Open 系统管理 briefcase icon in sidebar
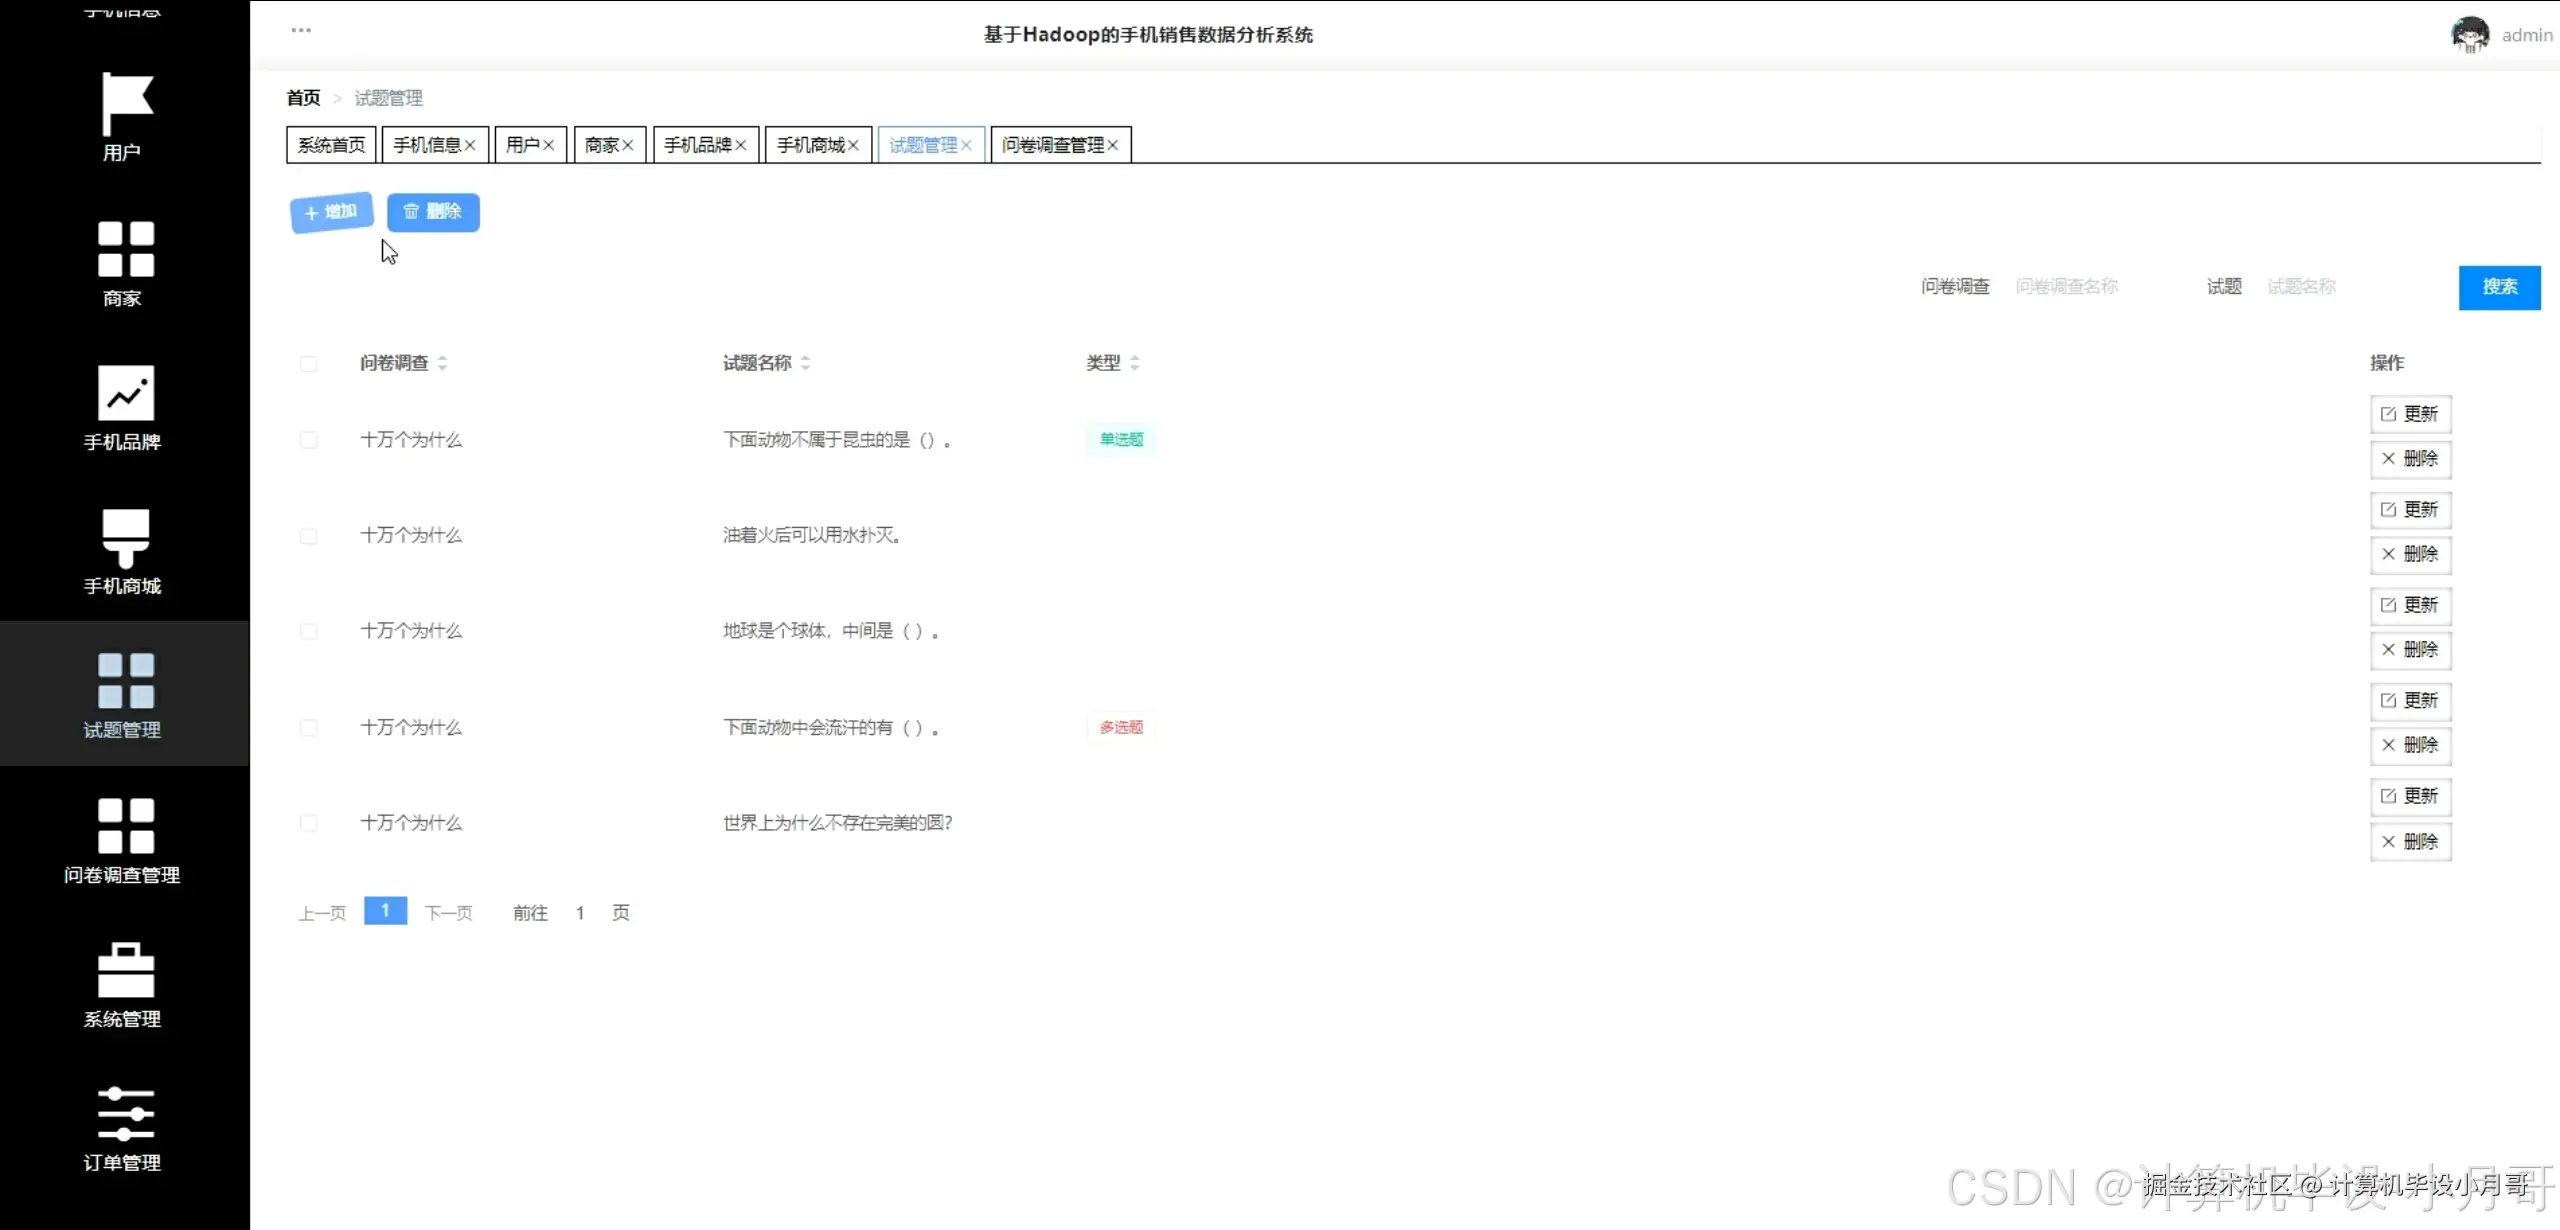Image resolution: width=2560 pixels, height=1230 pixels. pyautogui.click(x=125, y=970)
